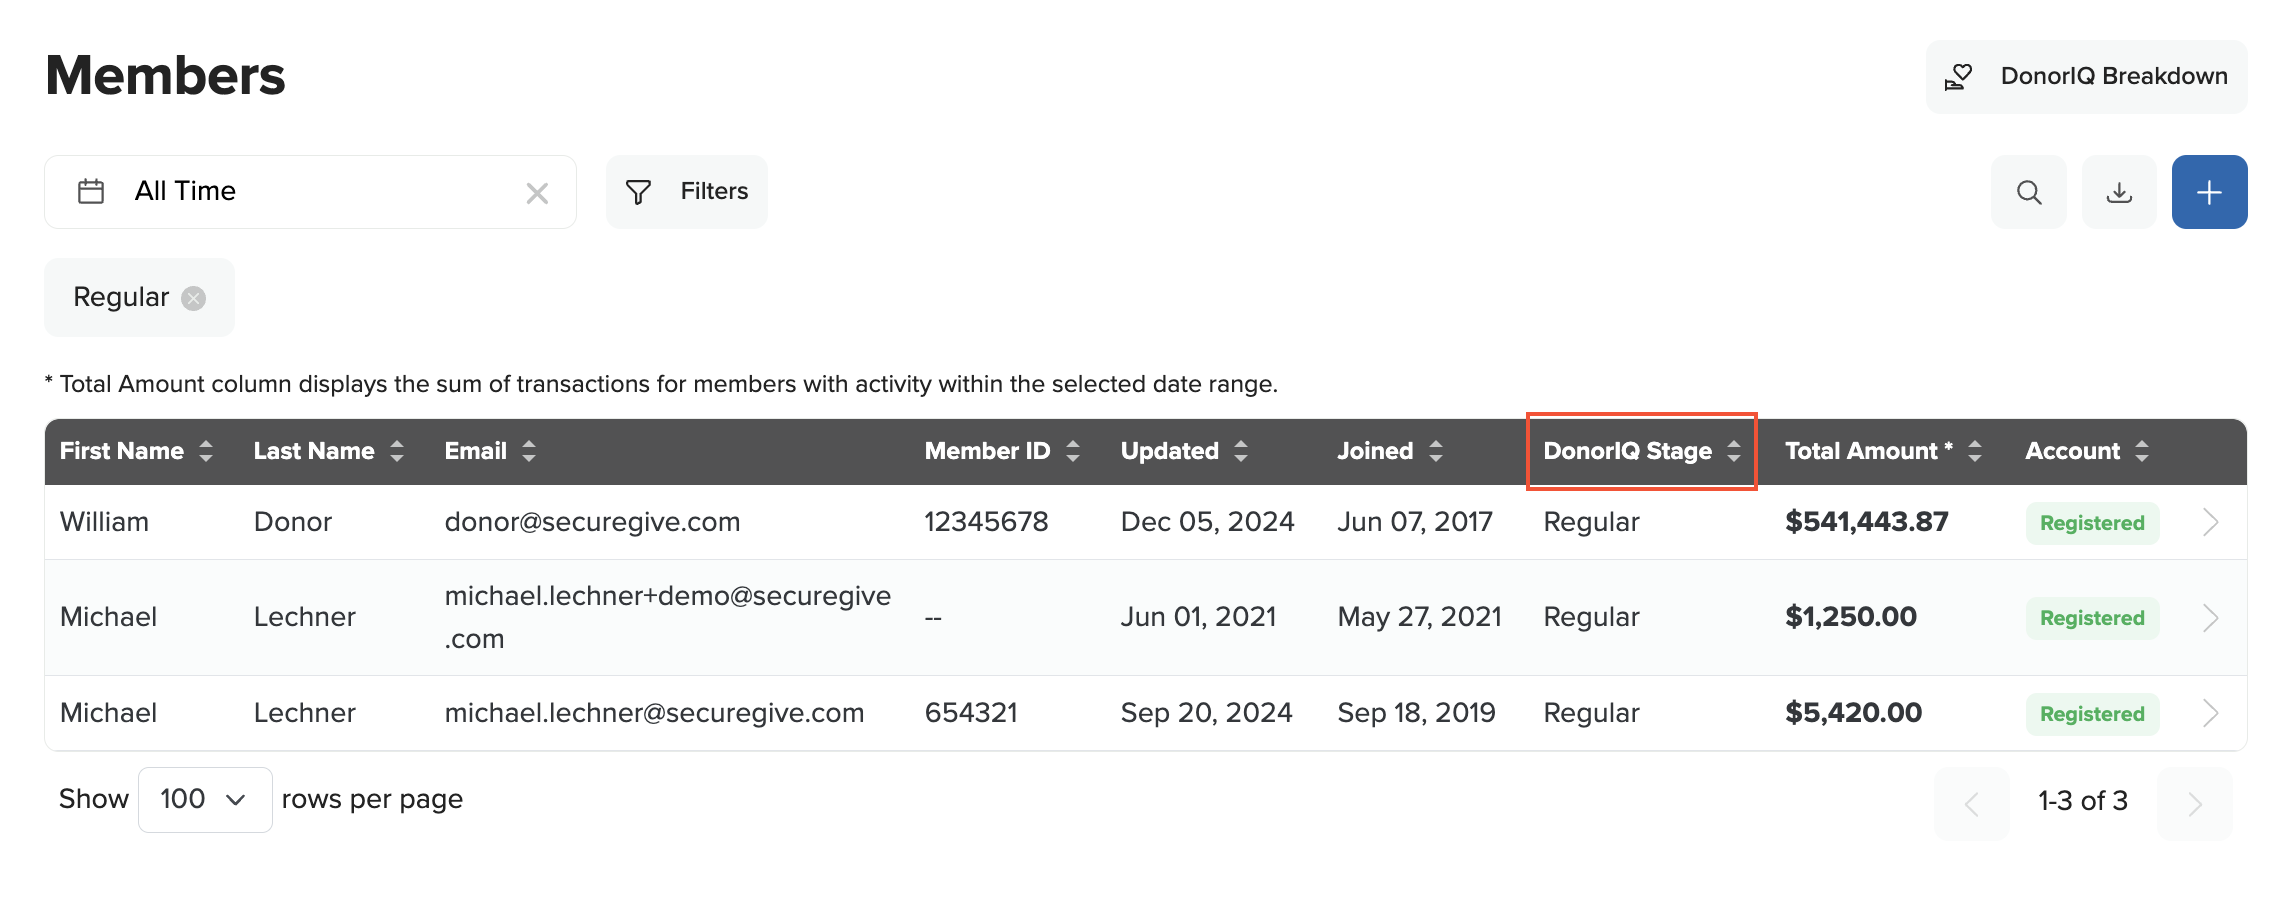Sort by DonorIQ Stage column

(x=1733, y=452)
